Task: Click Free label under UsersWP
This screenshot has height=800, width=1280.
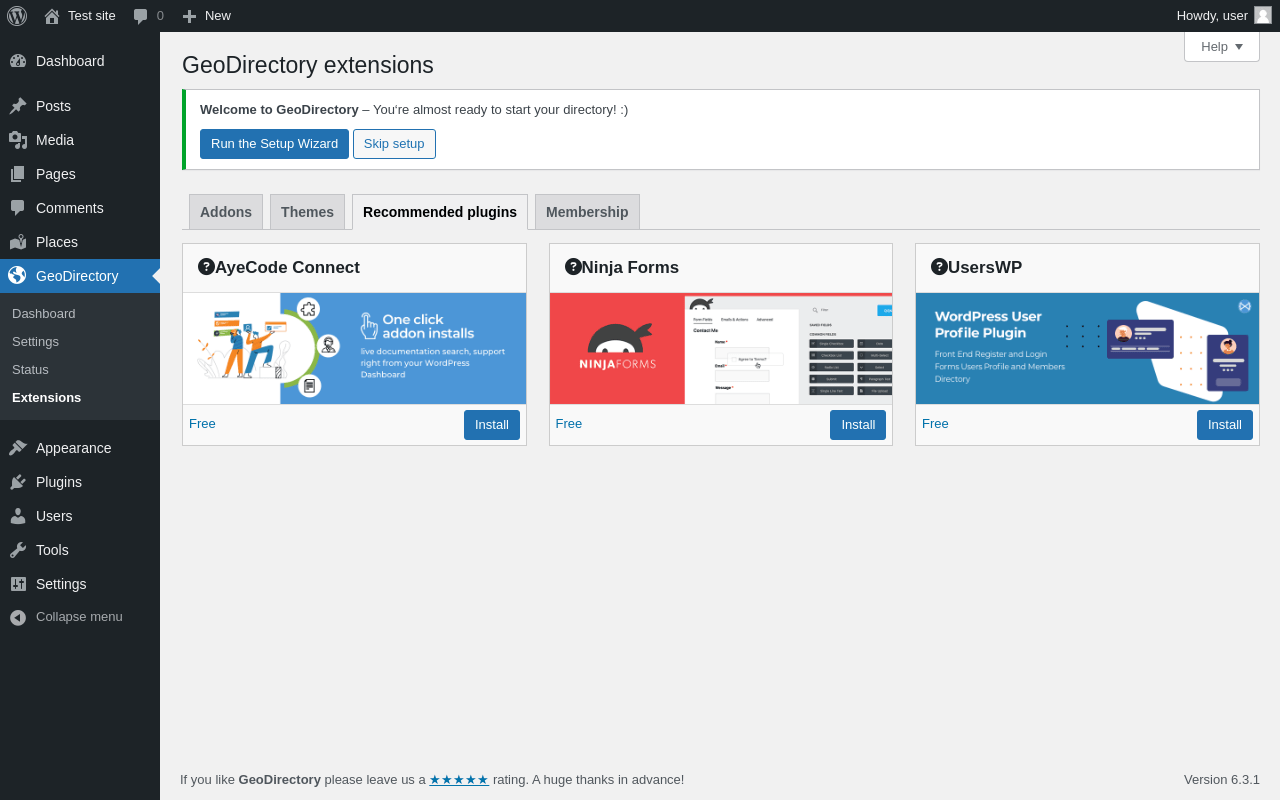Action: (935, 424)
